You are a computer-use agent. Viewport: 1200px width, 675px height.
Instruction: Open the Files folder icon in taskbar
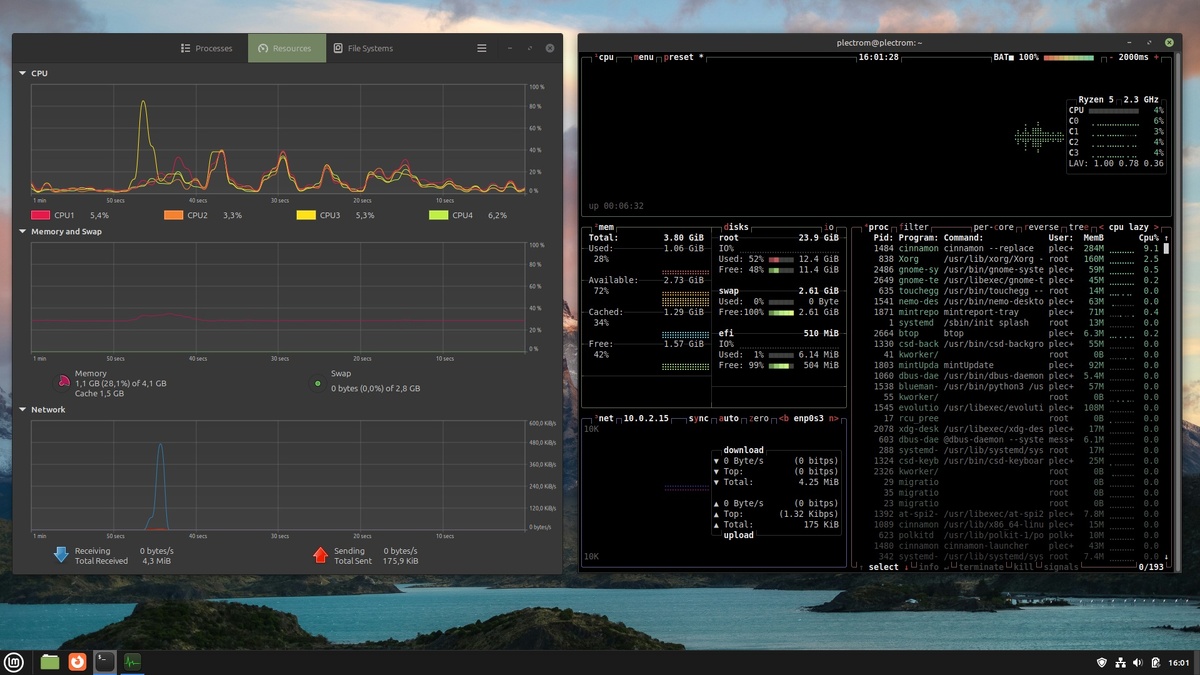pos(50,661)
